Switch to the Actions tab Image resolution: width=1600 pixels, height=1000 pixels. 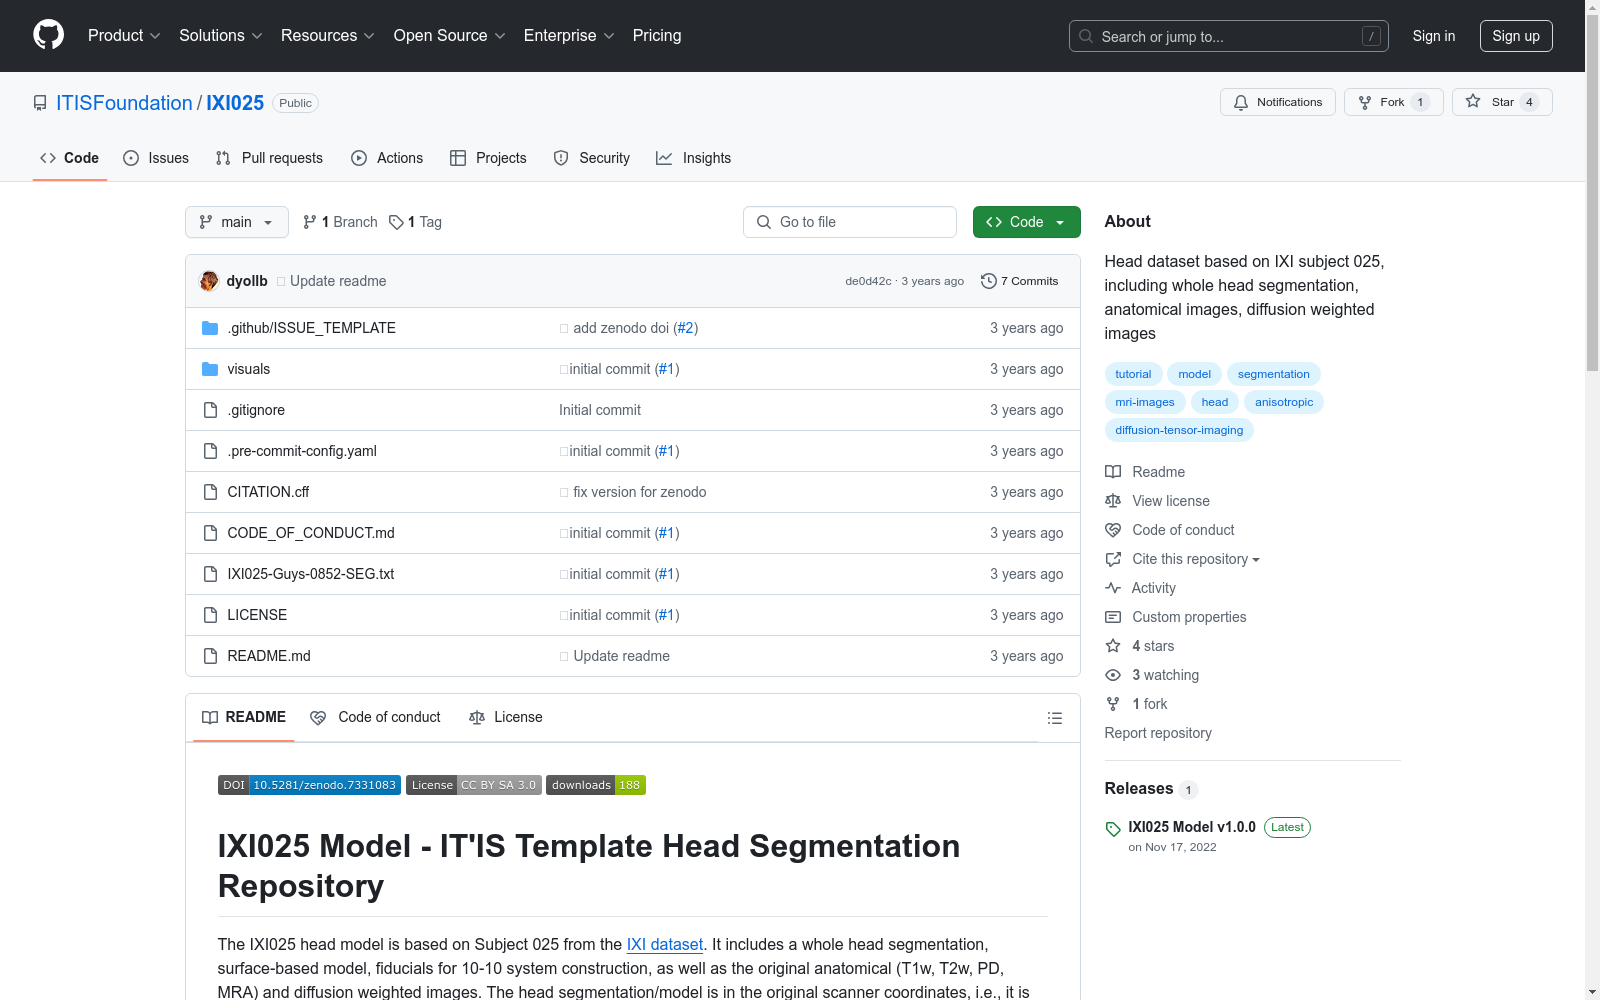387,158
